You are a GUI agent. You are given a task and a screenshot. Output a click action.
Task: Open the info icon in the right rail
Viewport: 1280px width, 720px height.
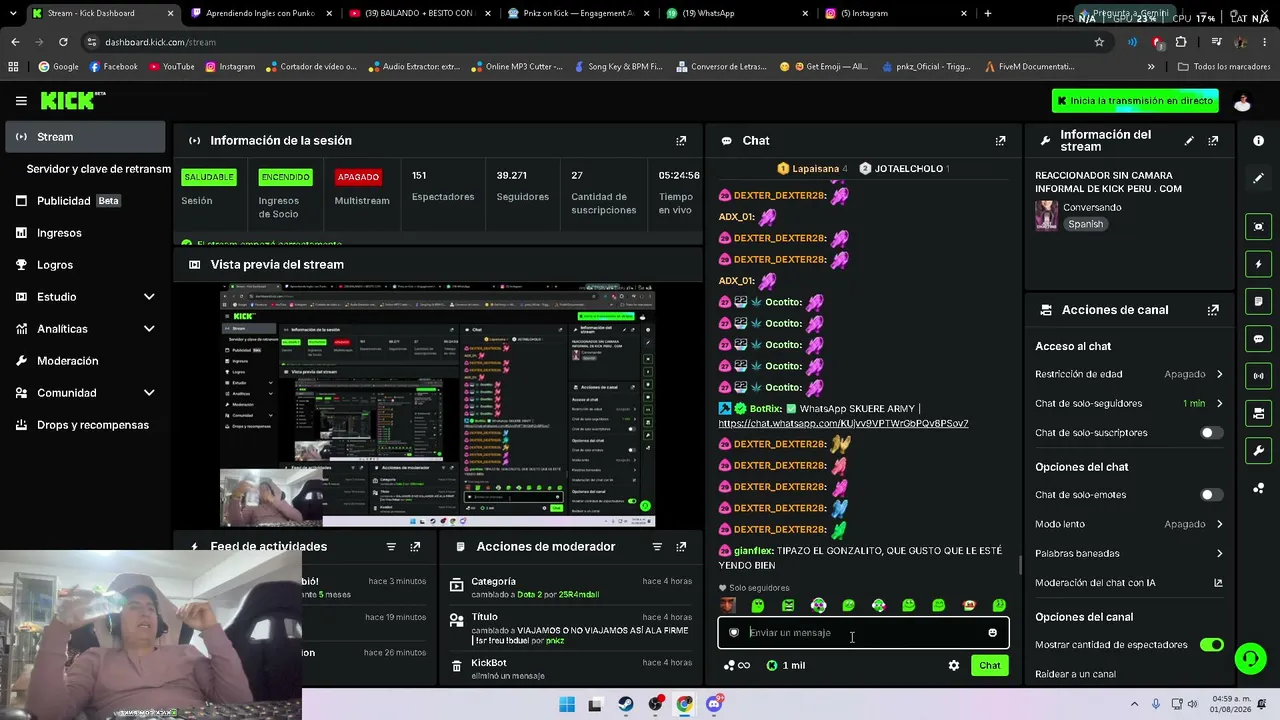[x=1258, y=141]
